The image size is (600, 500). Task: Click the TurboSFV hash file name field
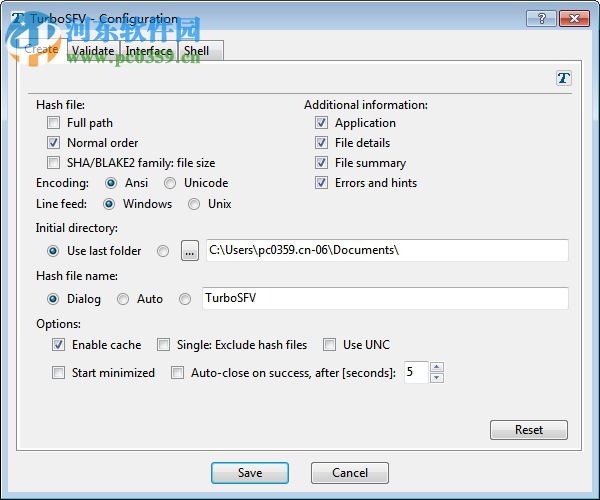pos(385,298)
